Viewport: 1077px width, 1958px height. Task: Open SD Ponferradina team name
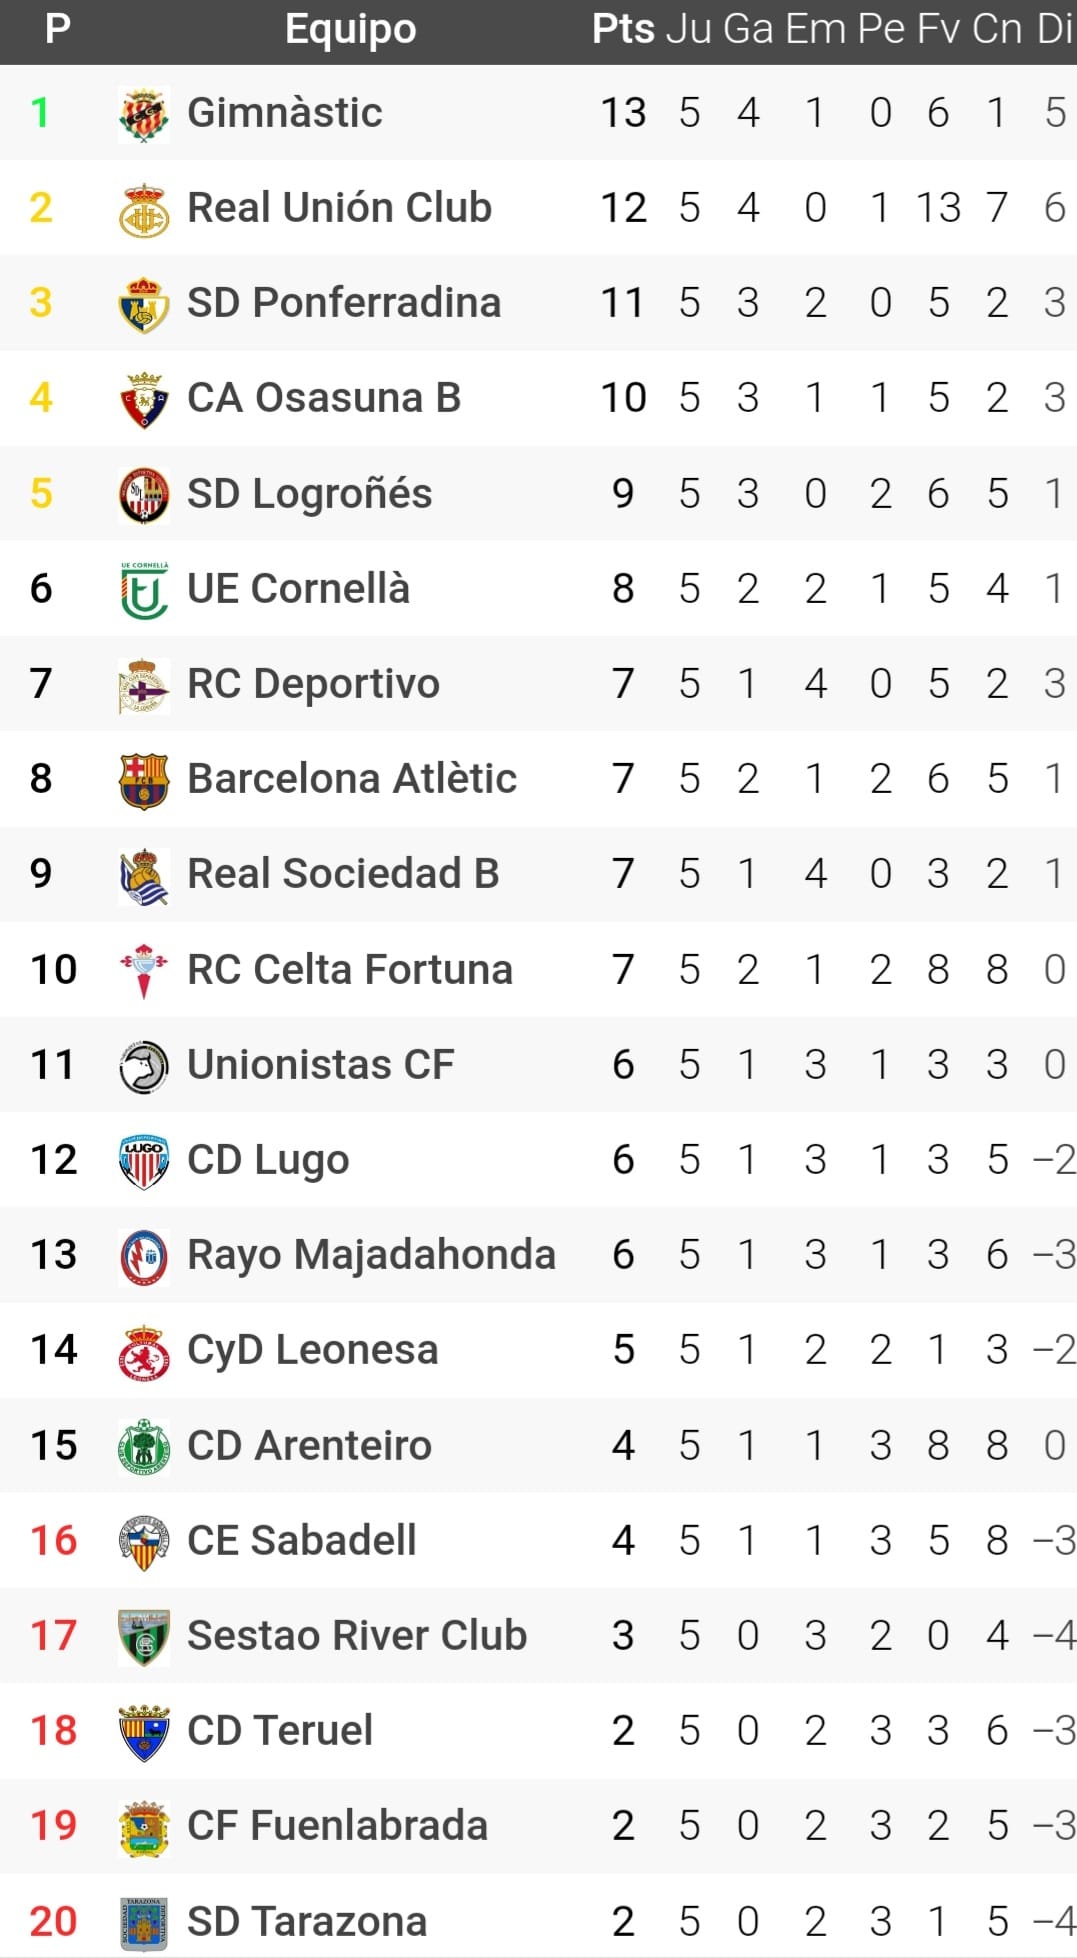tap(343, 303)
